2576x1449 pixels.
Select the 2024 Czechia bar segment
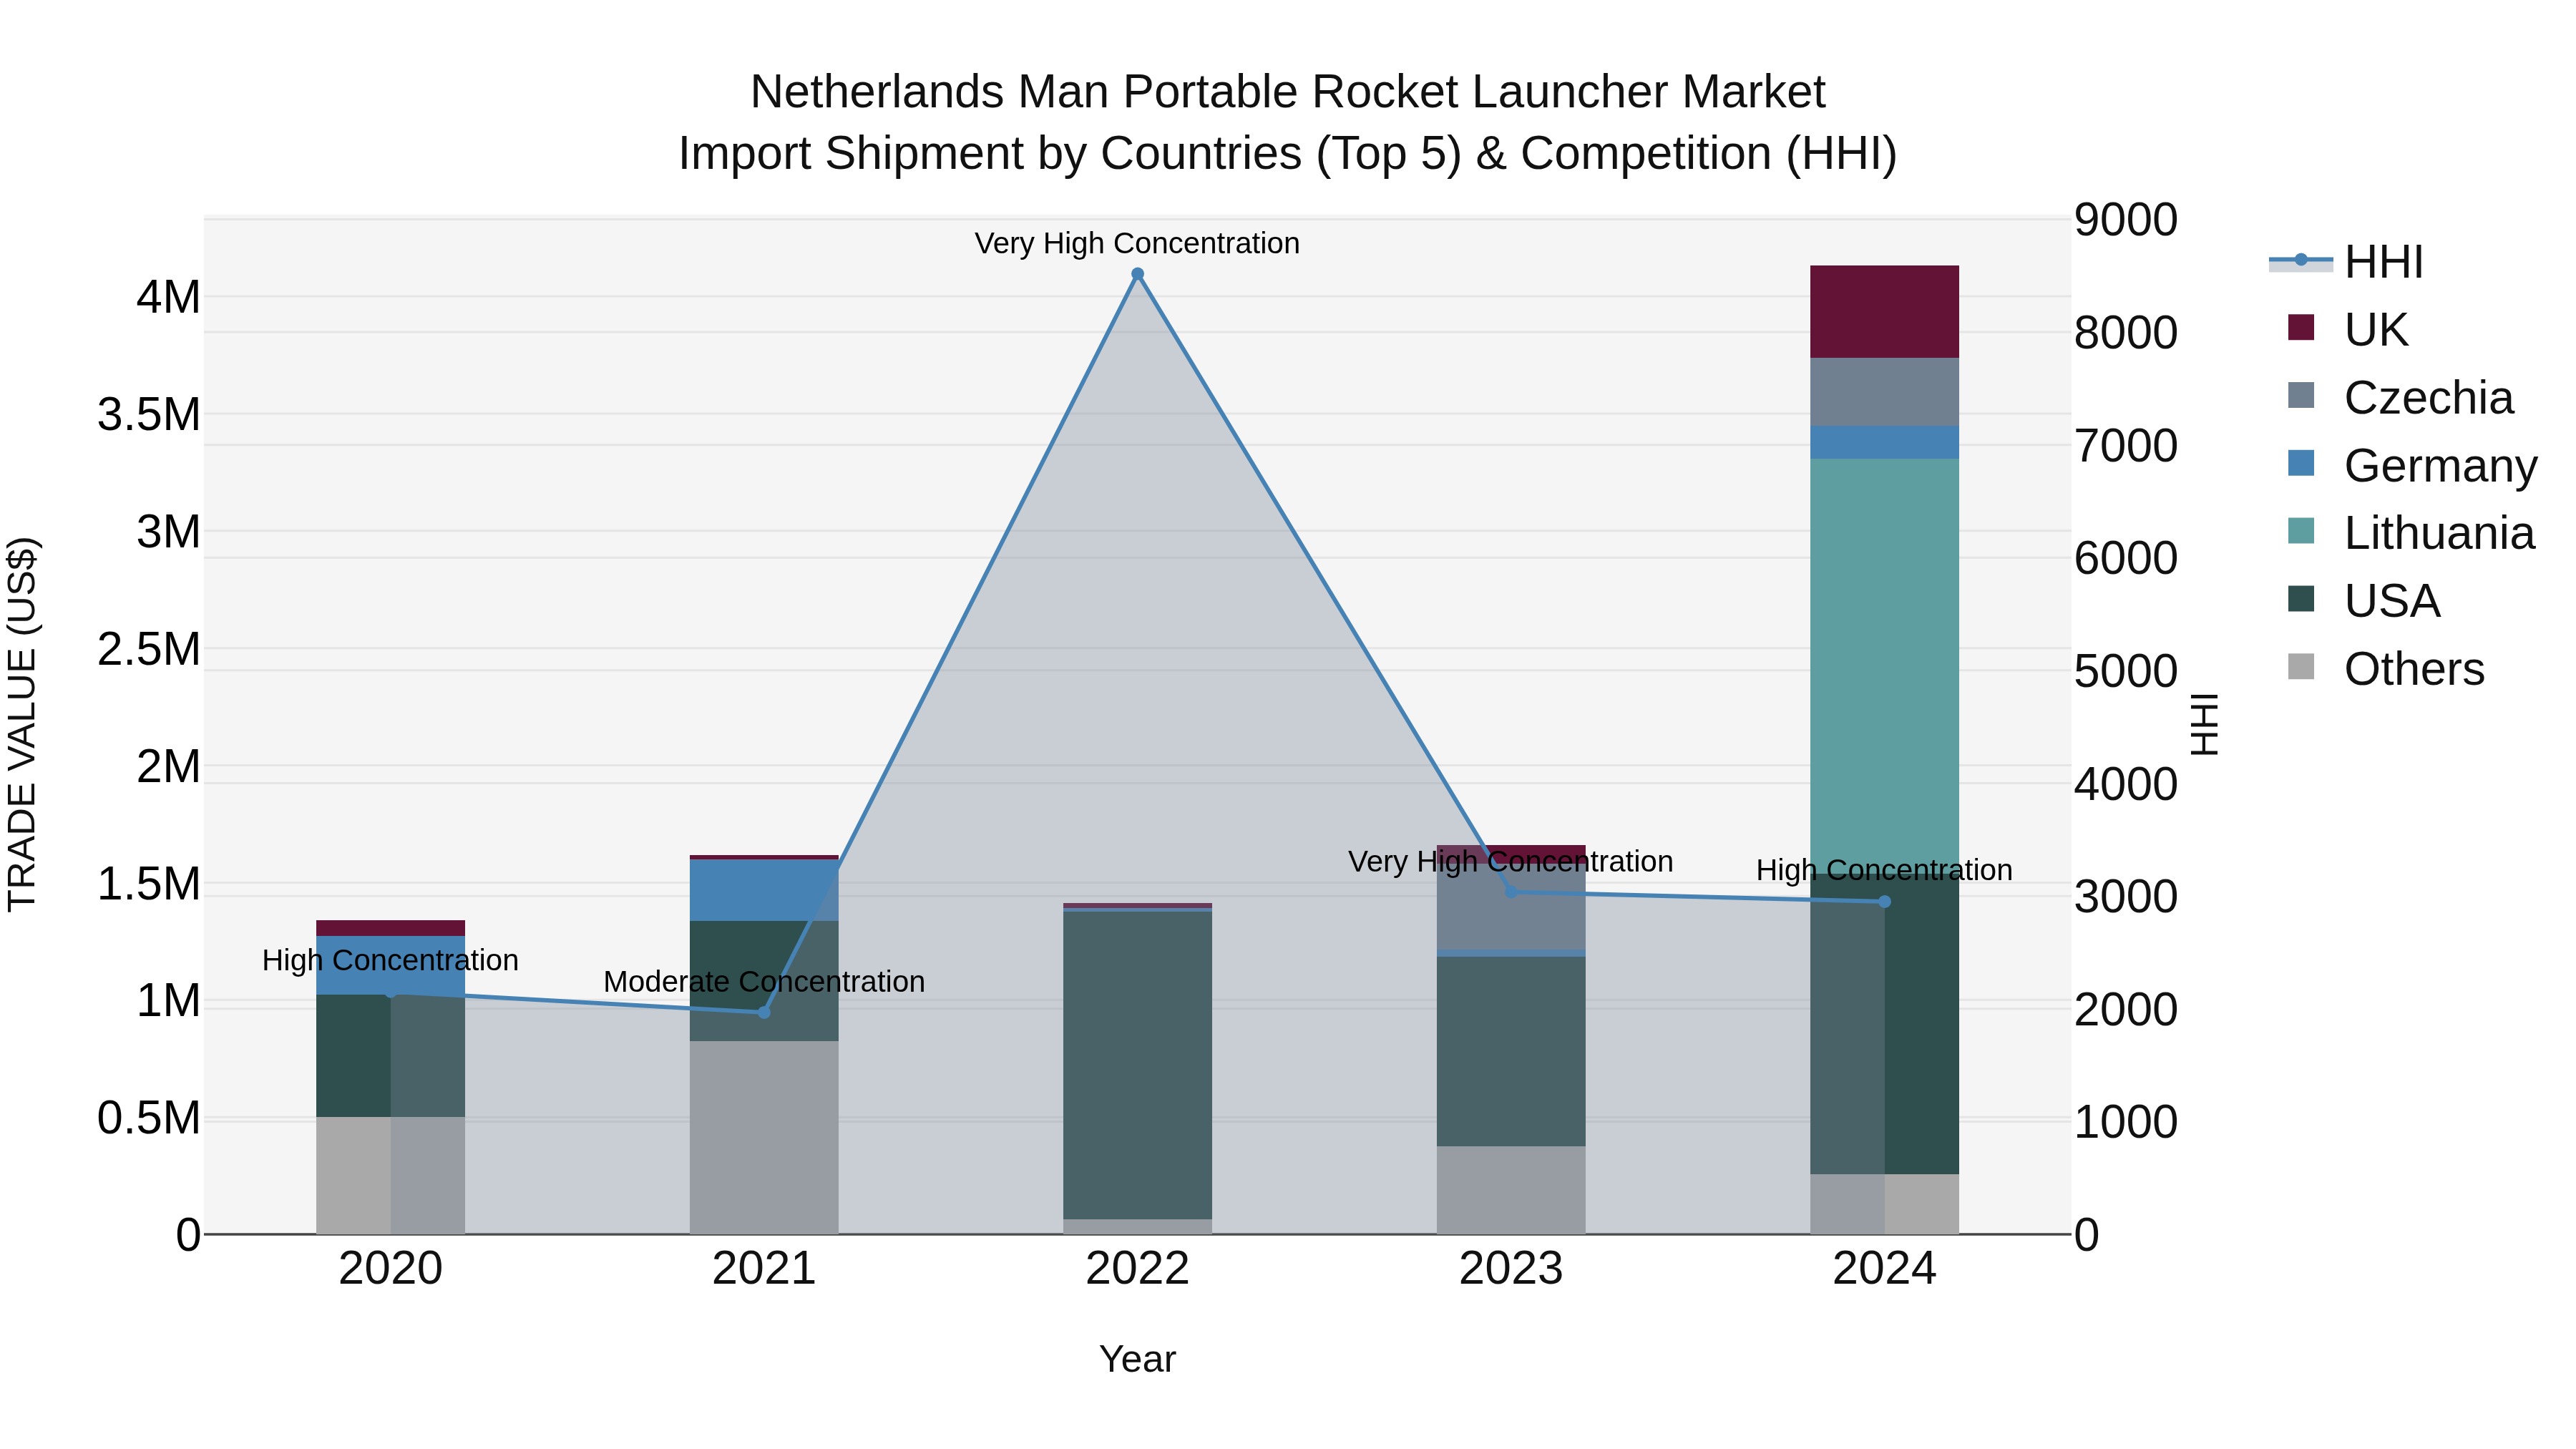point(1884,392)
